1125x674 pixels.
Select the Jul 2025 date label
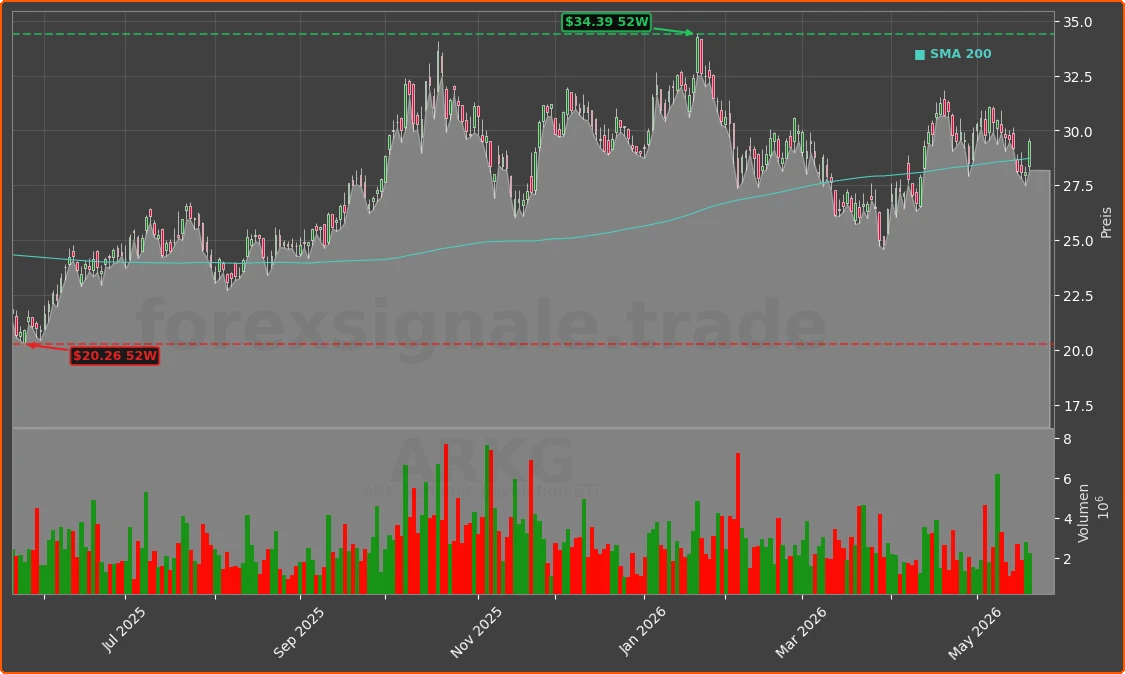pos(123,629)
